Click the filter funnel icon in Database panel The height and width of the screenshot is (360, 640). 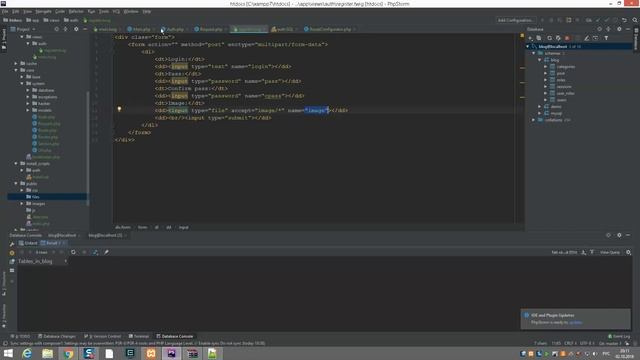pyautogui.click(x=606, y=38)
